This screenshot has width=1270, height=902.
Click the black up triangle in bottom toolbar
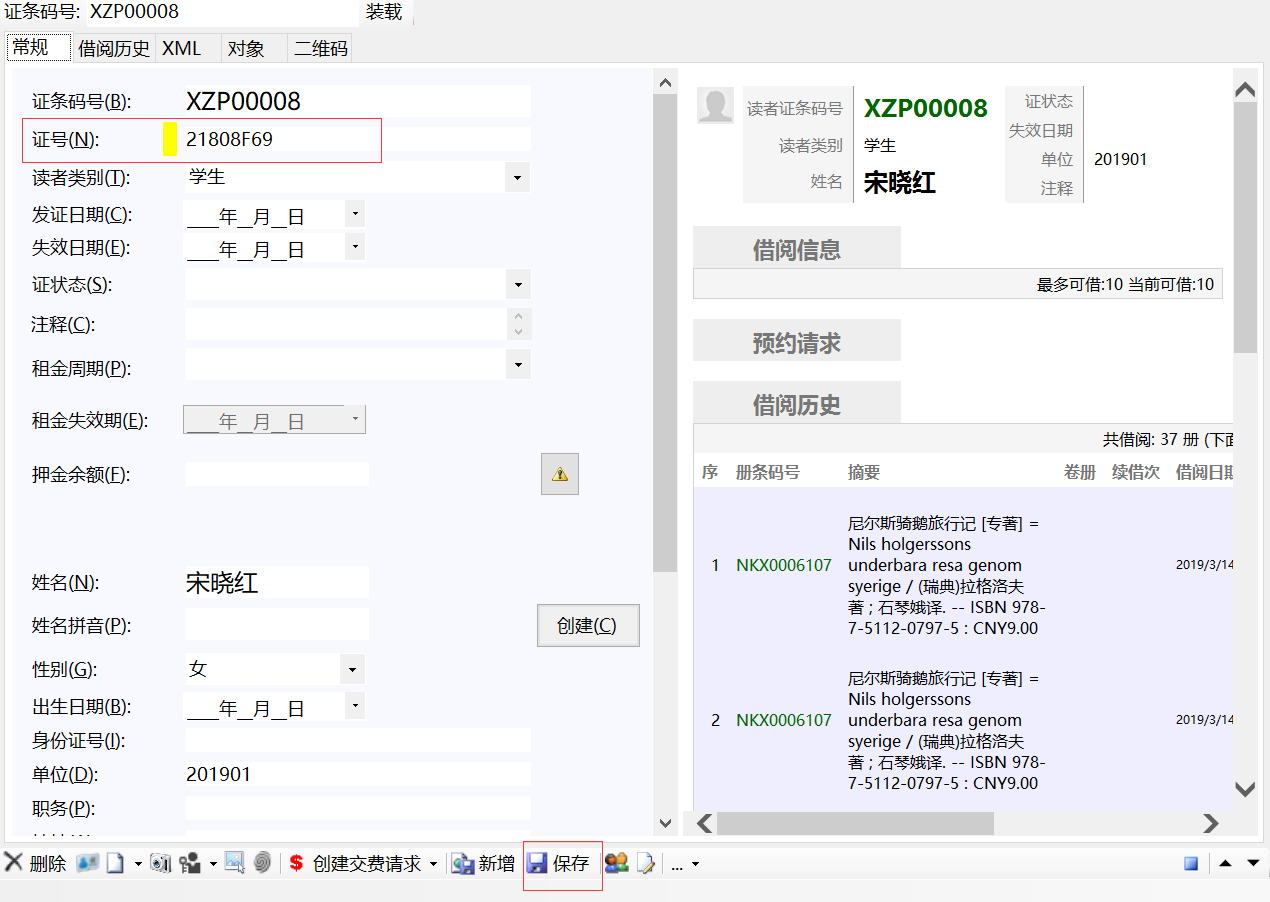[x=1225, y=863]
